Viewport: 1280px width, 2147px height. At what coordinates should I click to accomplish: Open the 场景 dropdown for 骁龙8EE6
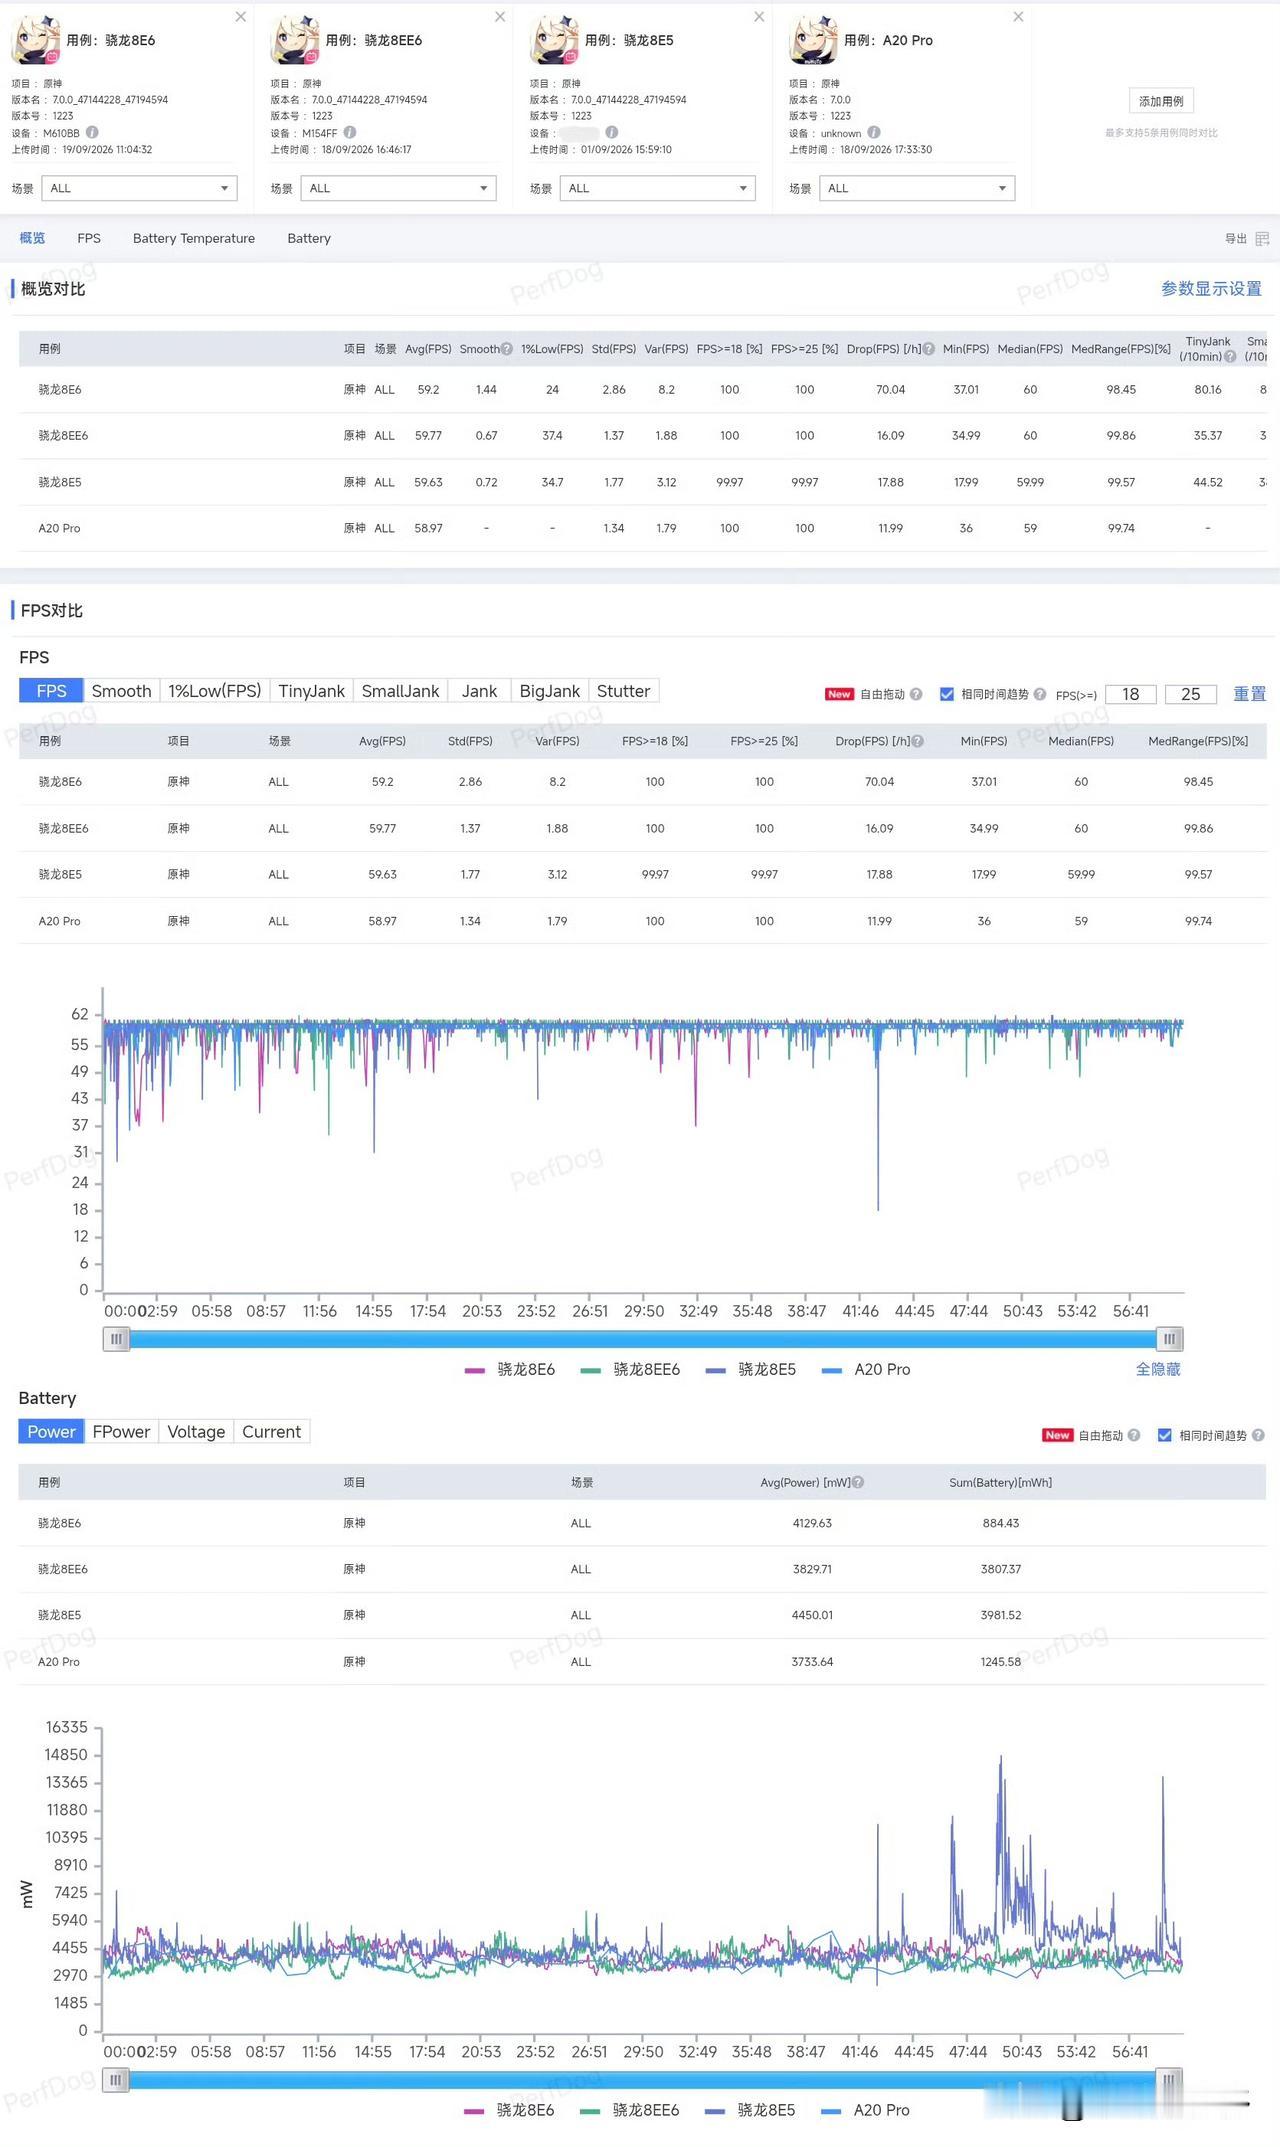398,188
